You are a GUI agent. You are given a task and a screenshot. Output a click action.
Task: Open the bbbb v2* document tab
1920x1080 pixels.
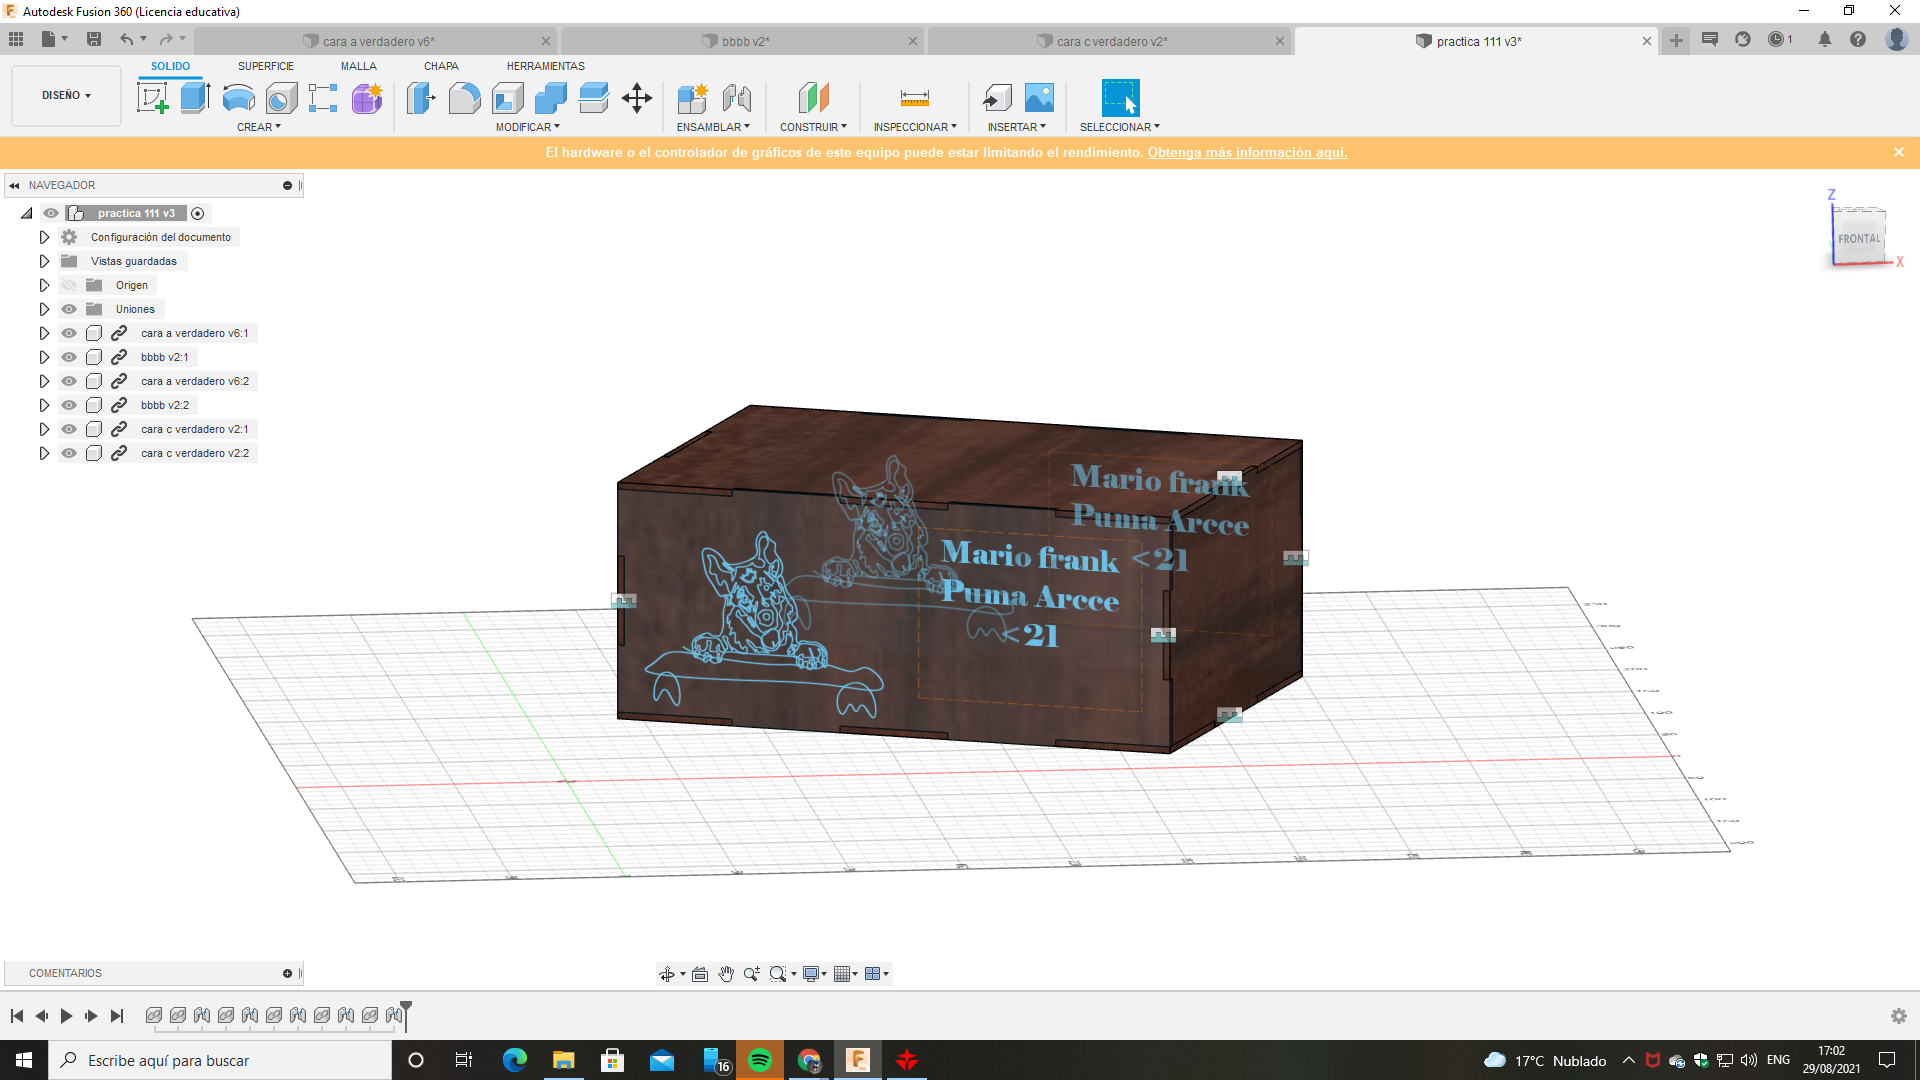[x=745, y=41]
